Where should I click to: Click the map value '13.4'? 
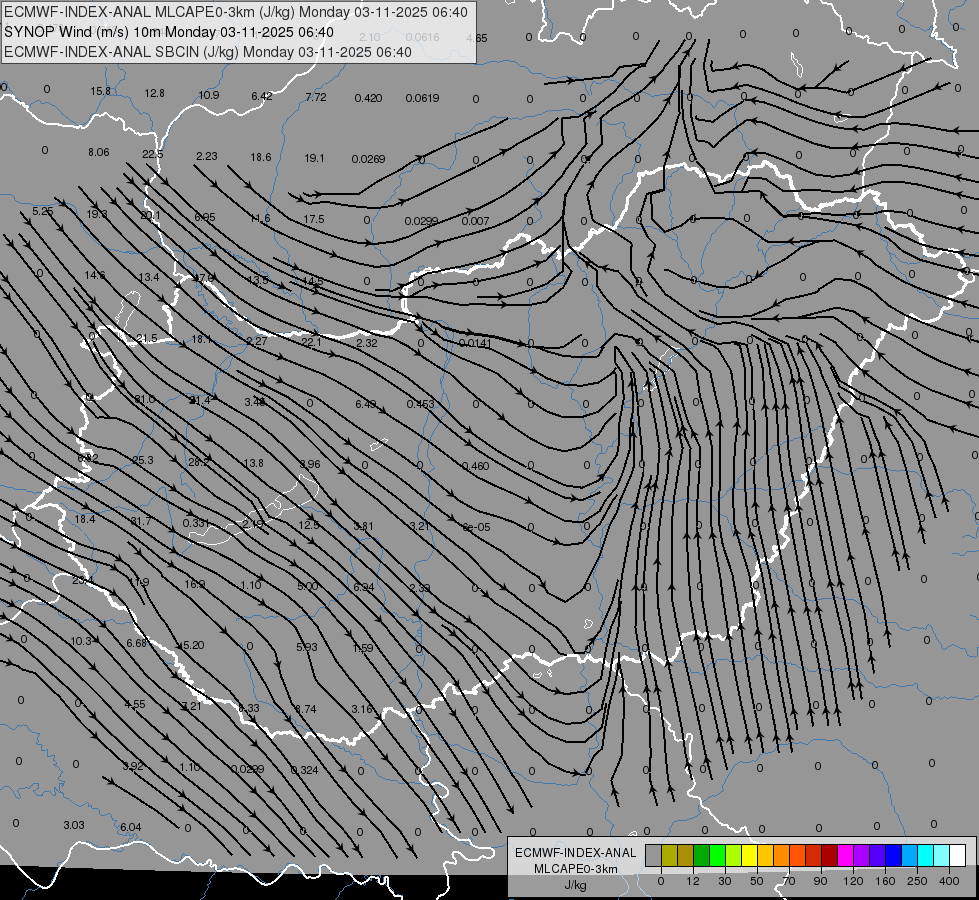coord(149,277)
